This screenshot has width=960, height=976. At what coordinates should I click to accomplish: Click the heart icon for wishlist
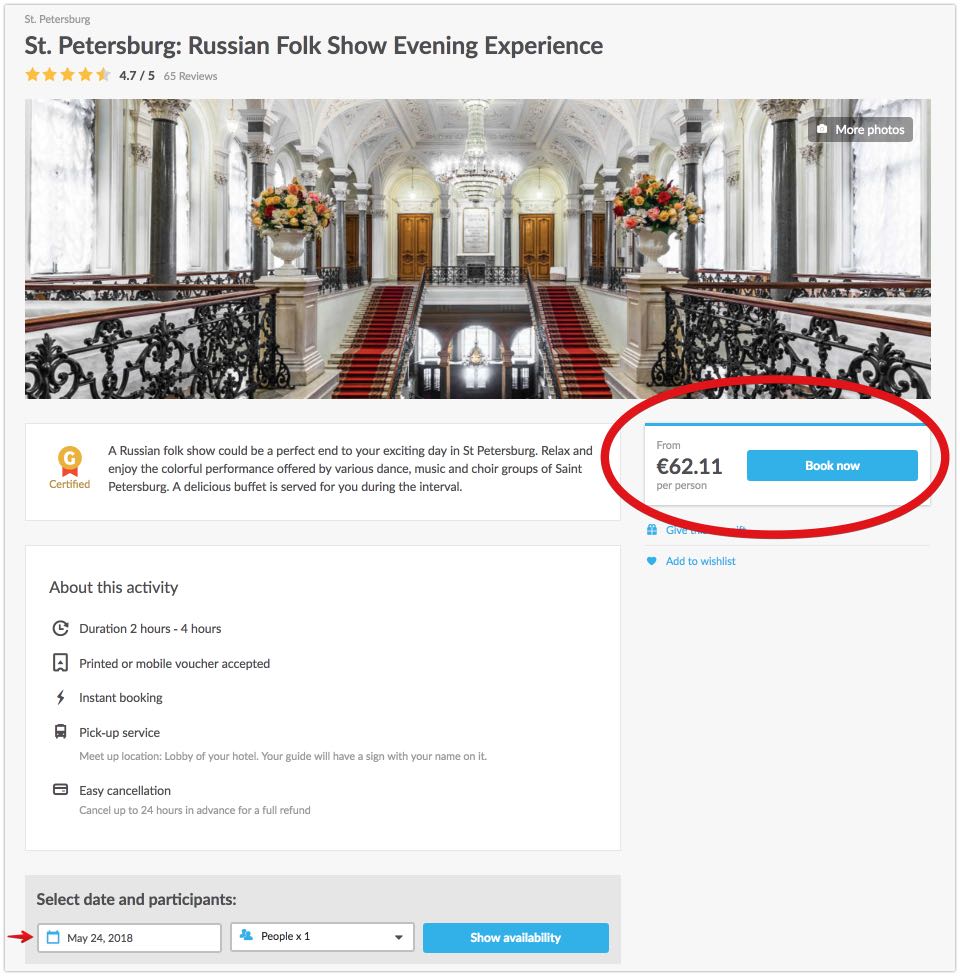(652, 562)
